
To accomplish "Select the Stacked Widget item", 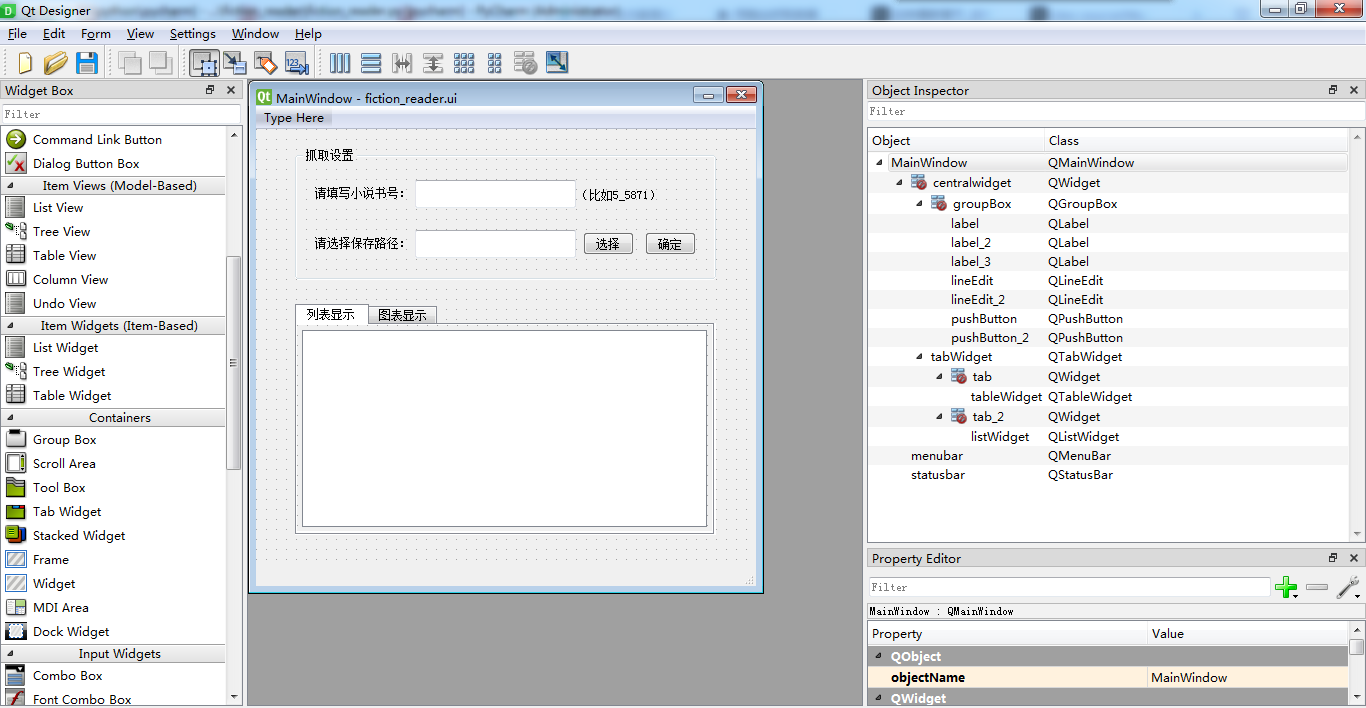I will 79,535.
